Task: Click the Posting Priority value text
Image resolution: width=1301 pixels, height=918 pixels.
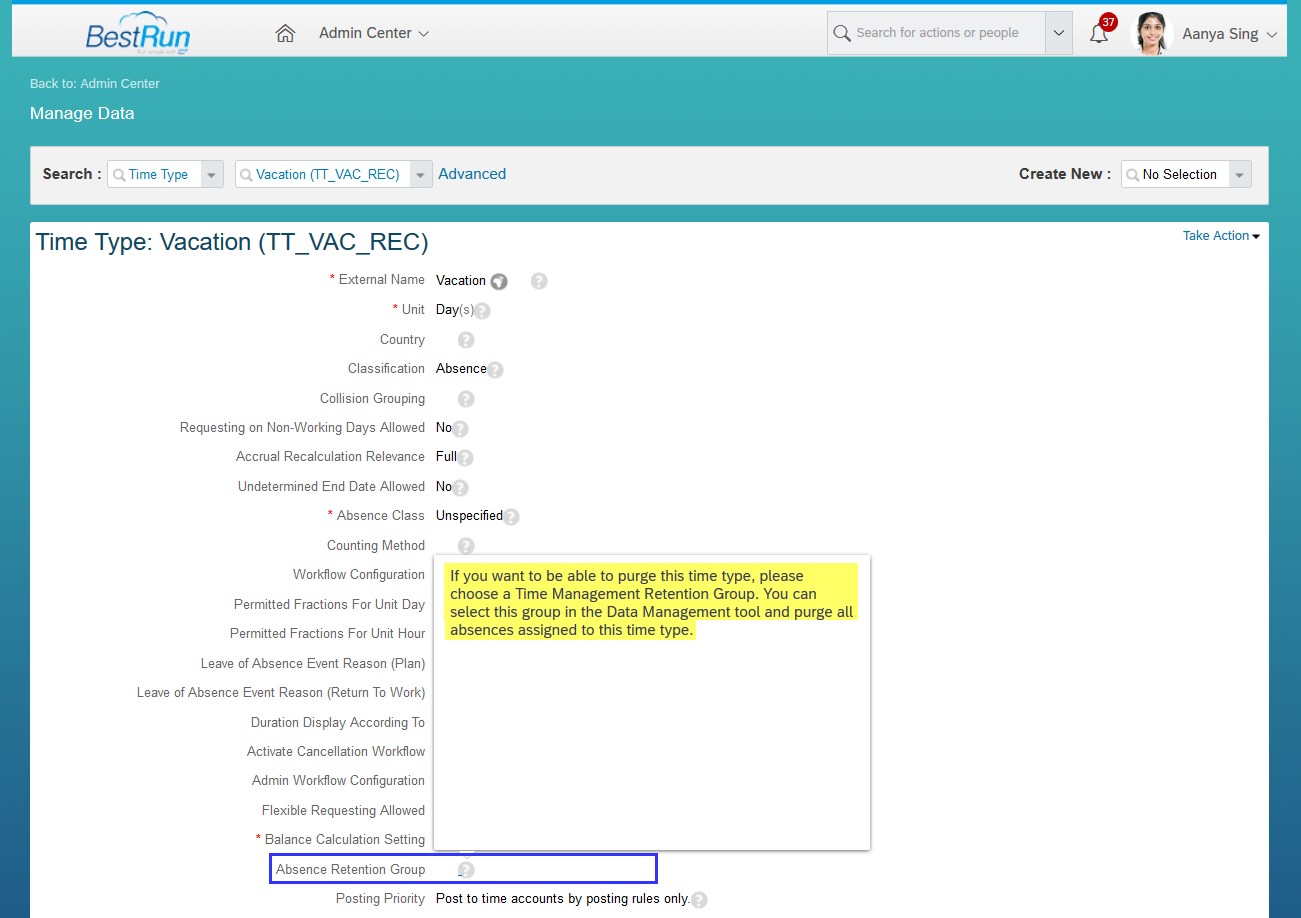Action: [563, 899]
